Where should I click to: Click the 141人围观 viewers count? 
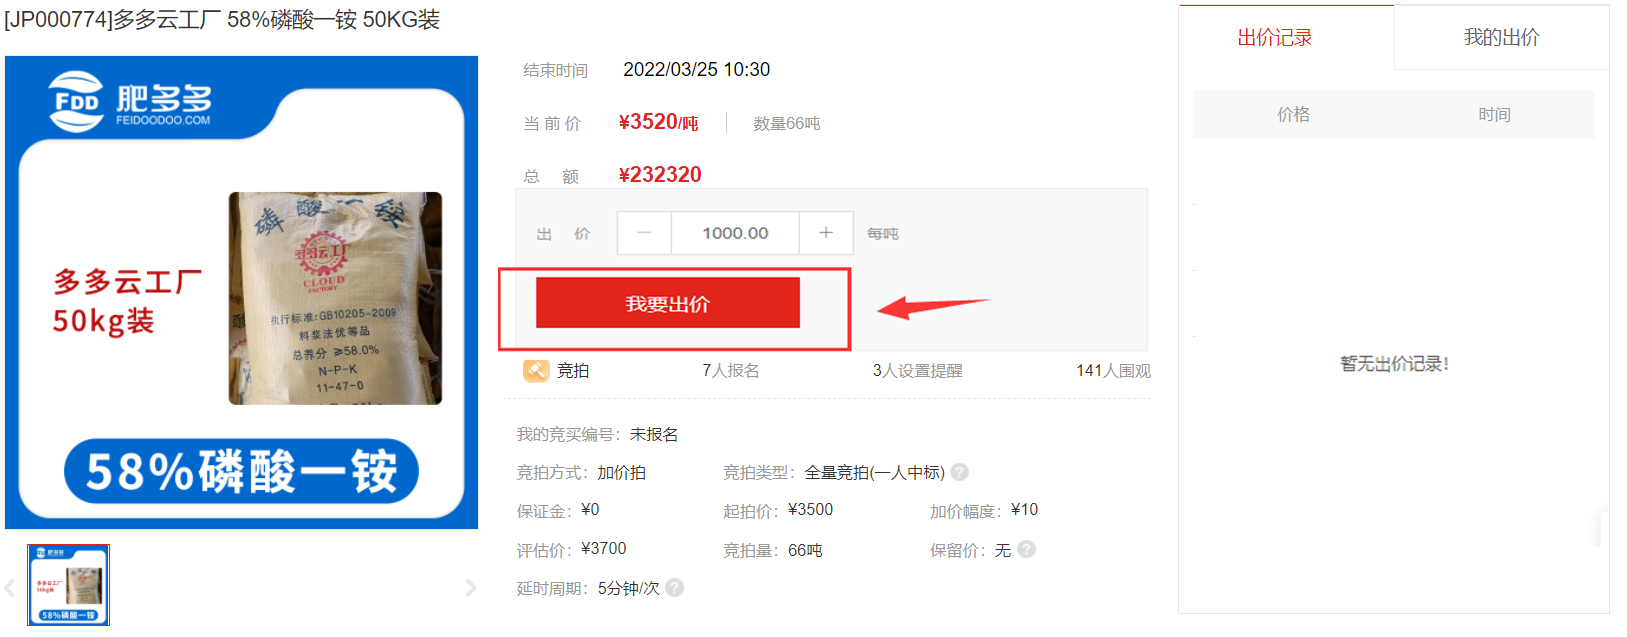point(1113,371)
